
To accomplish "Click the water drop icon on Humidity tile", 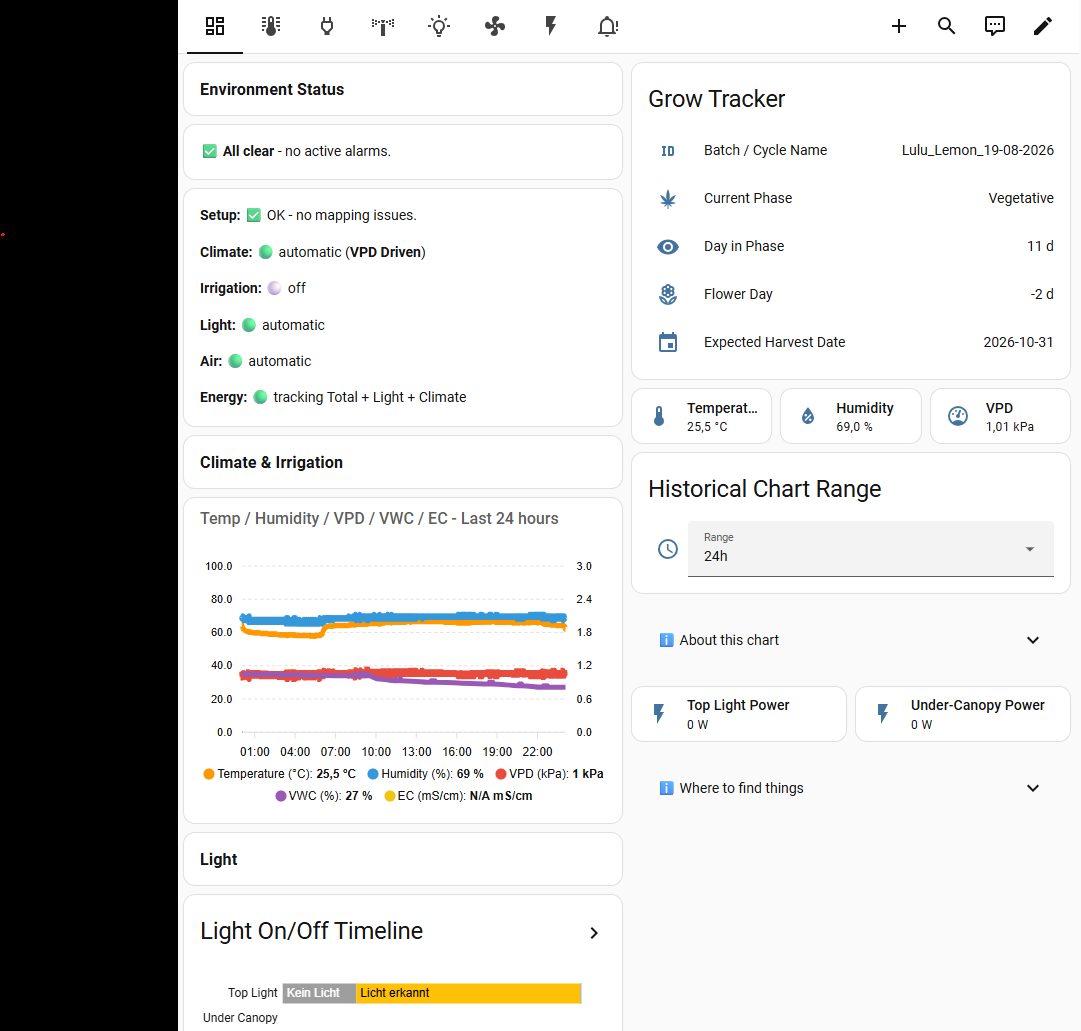I will coord(808,416).
